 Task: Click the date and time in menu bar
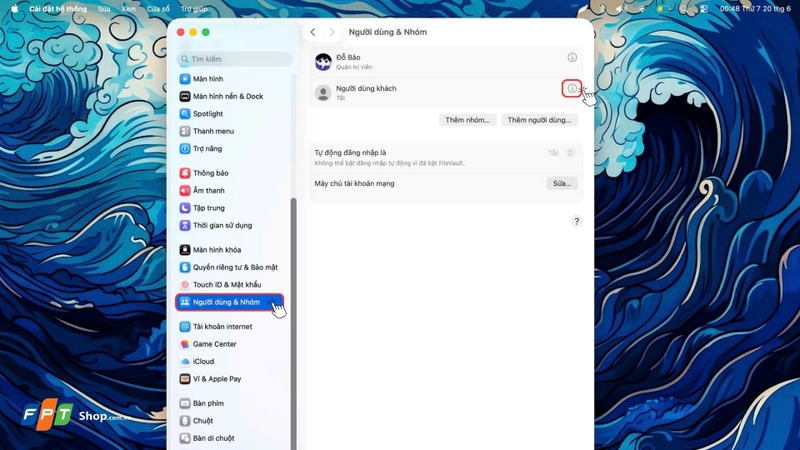(x=755, y=9)
